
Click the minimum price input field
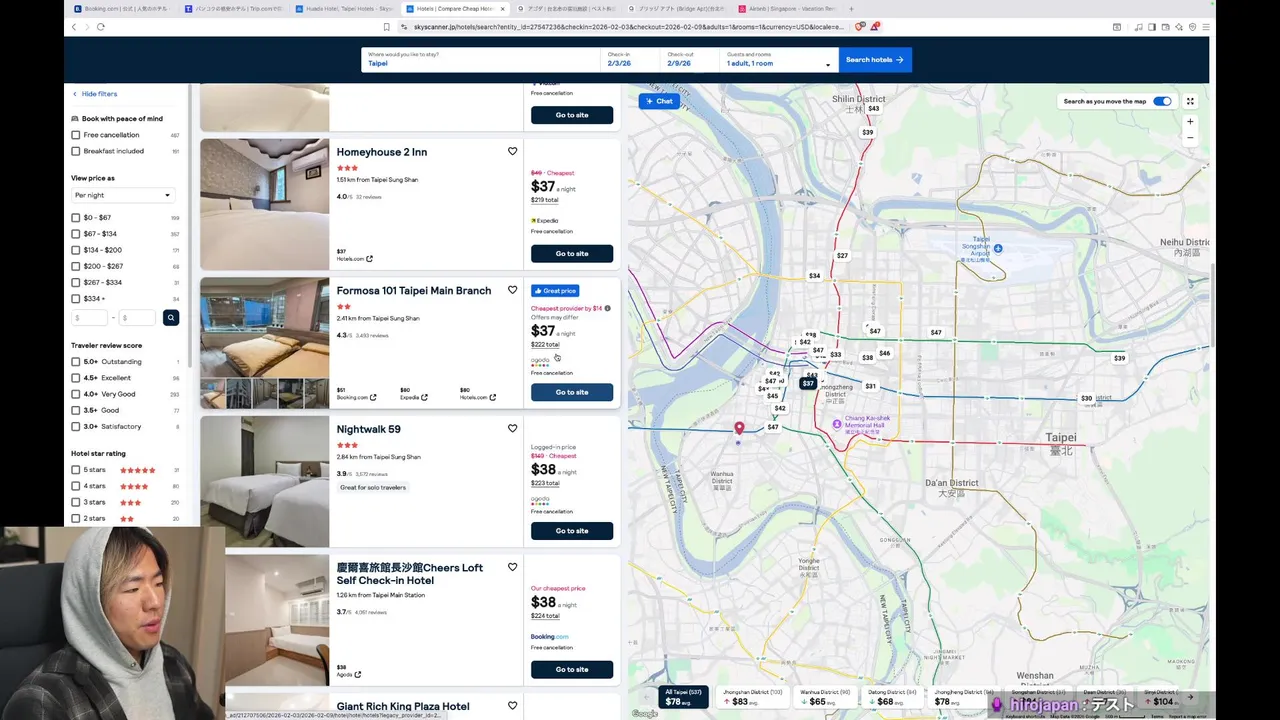coord(89,317)
